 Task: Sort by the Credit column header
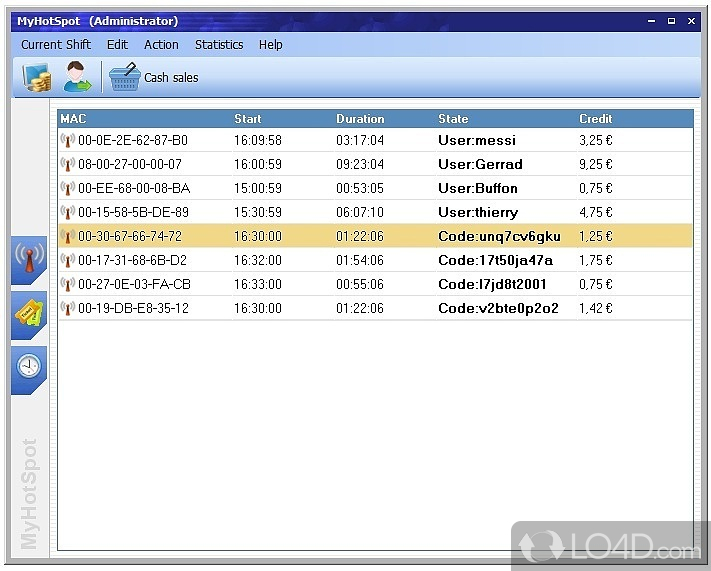pos(595,119)
